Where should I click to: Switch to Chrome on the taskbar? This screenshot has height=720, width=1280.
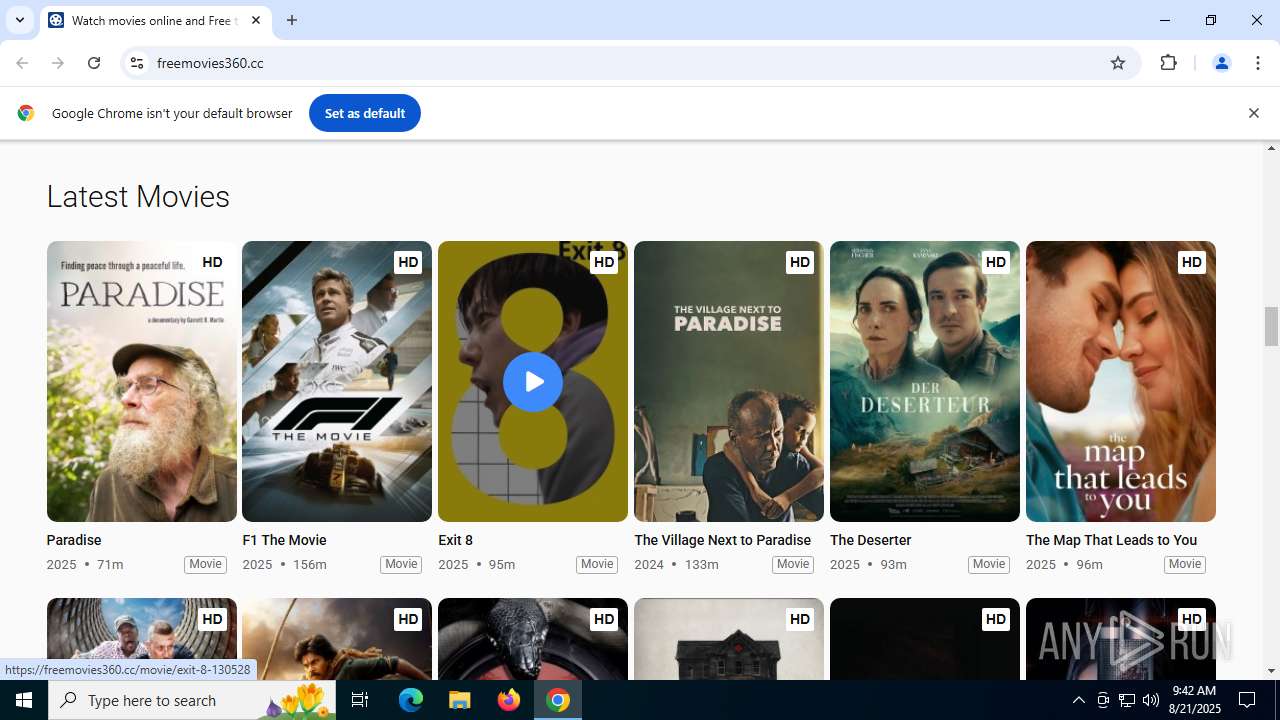558,700
